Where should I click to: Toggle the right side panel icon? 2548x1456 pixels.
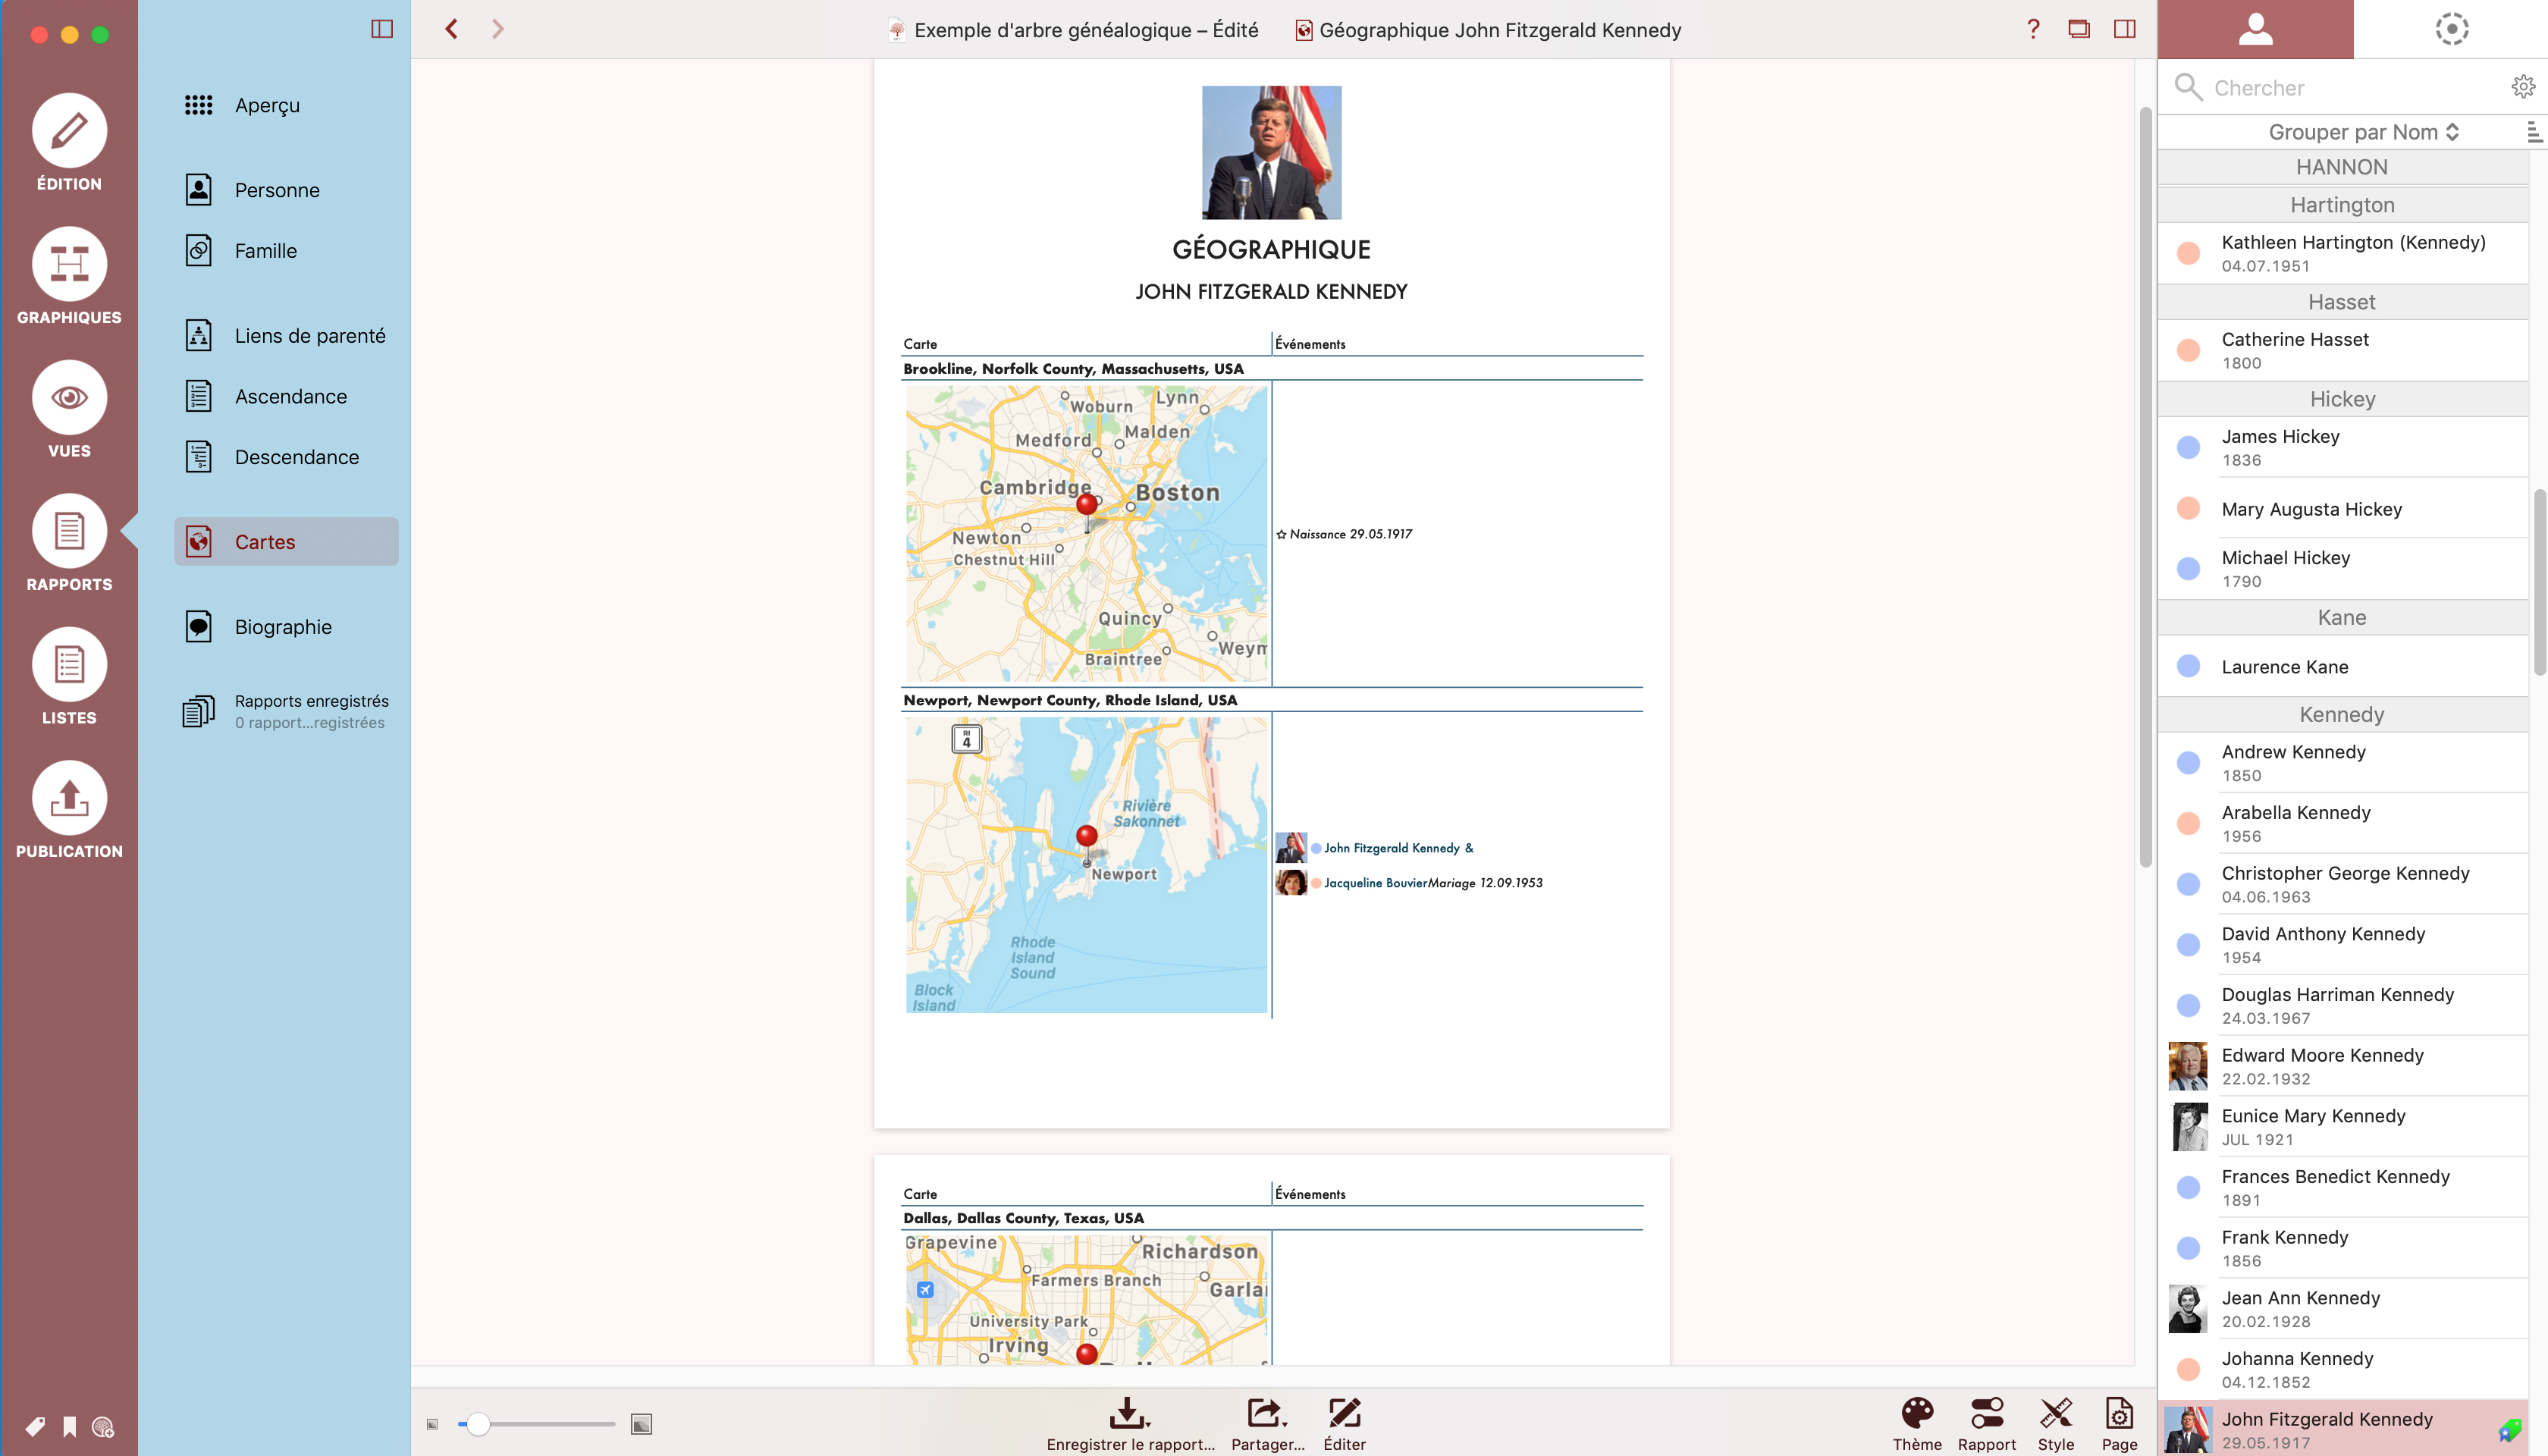2125,29
